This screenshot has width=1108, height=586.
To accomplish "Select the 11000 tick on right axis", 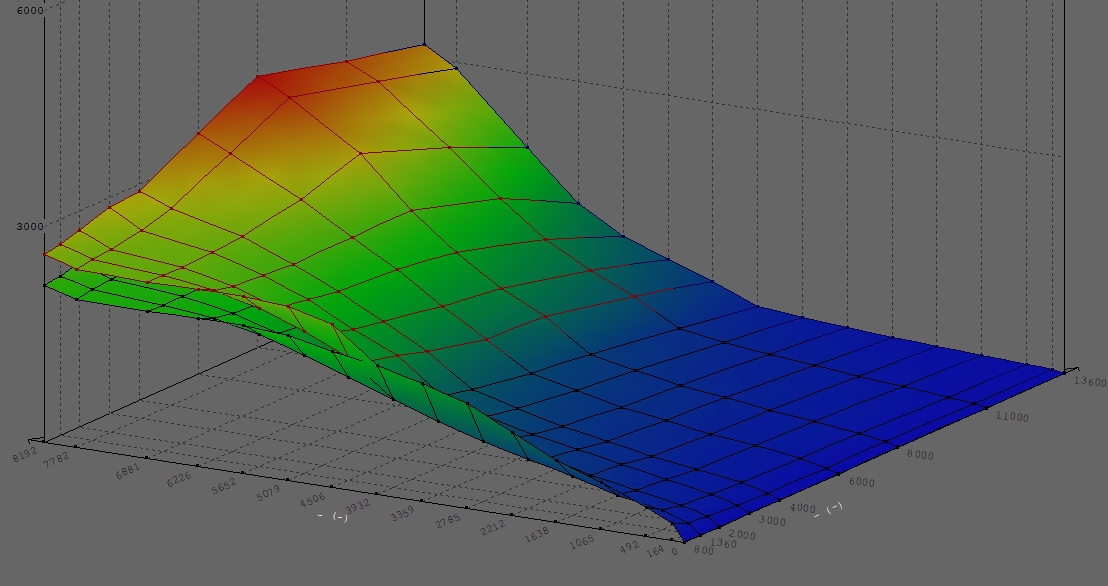I will point(1011,418).
